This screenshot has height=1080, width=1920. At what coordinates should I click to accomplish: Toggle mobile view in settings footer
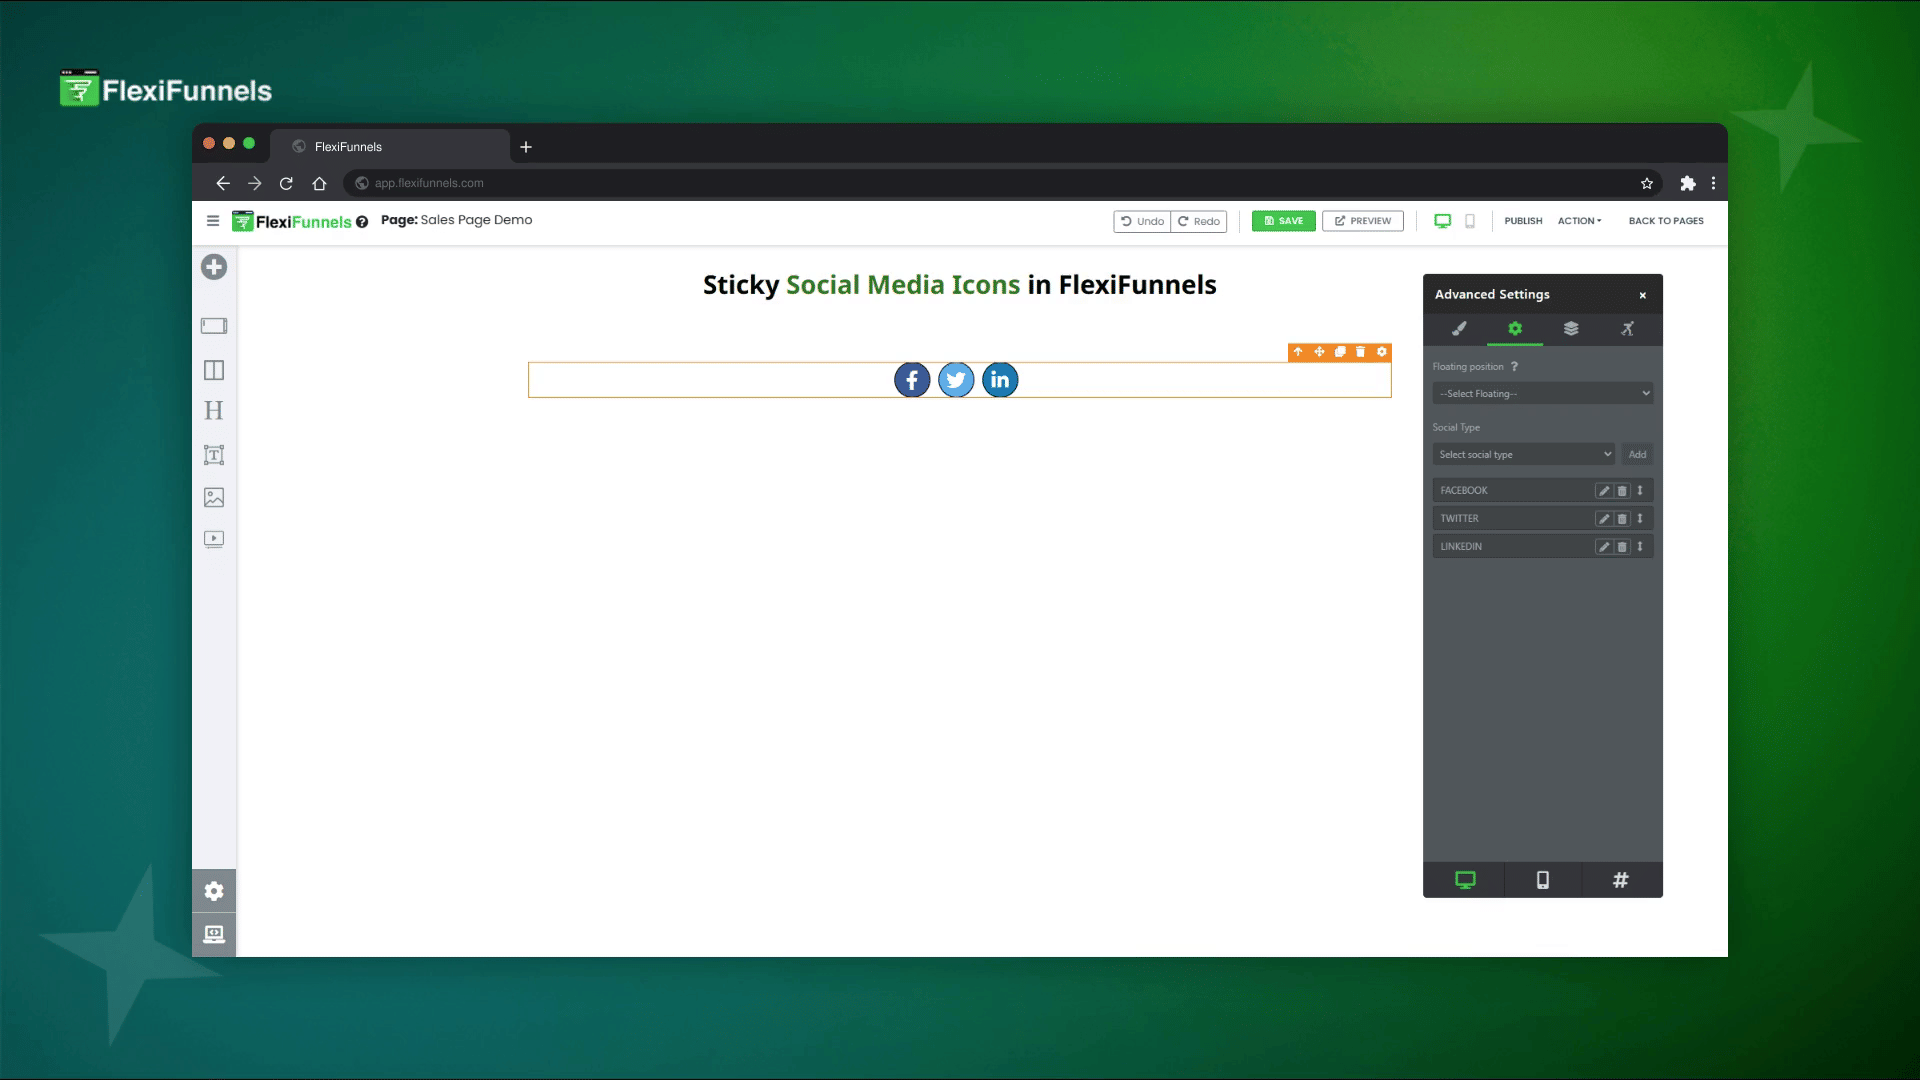(1542, 880)
